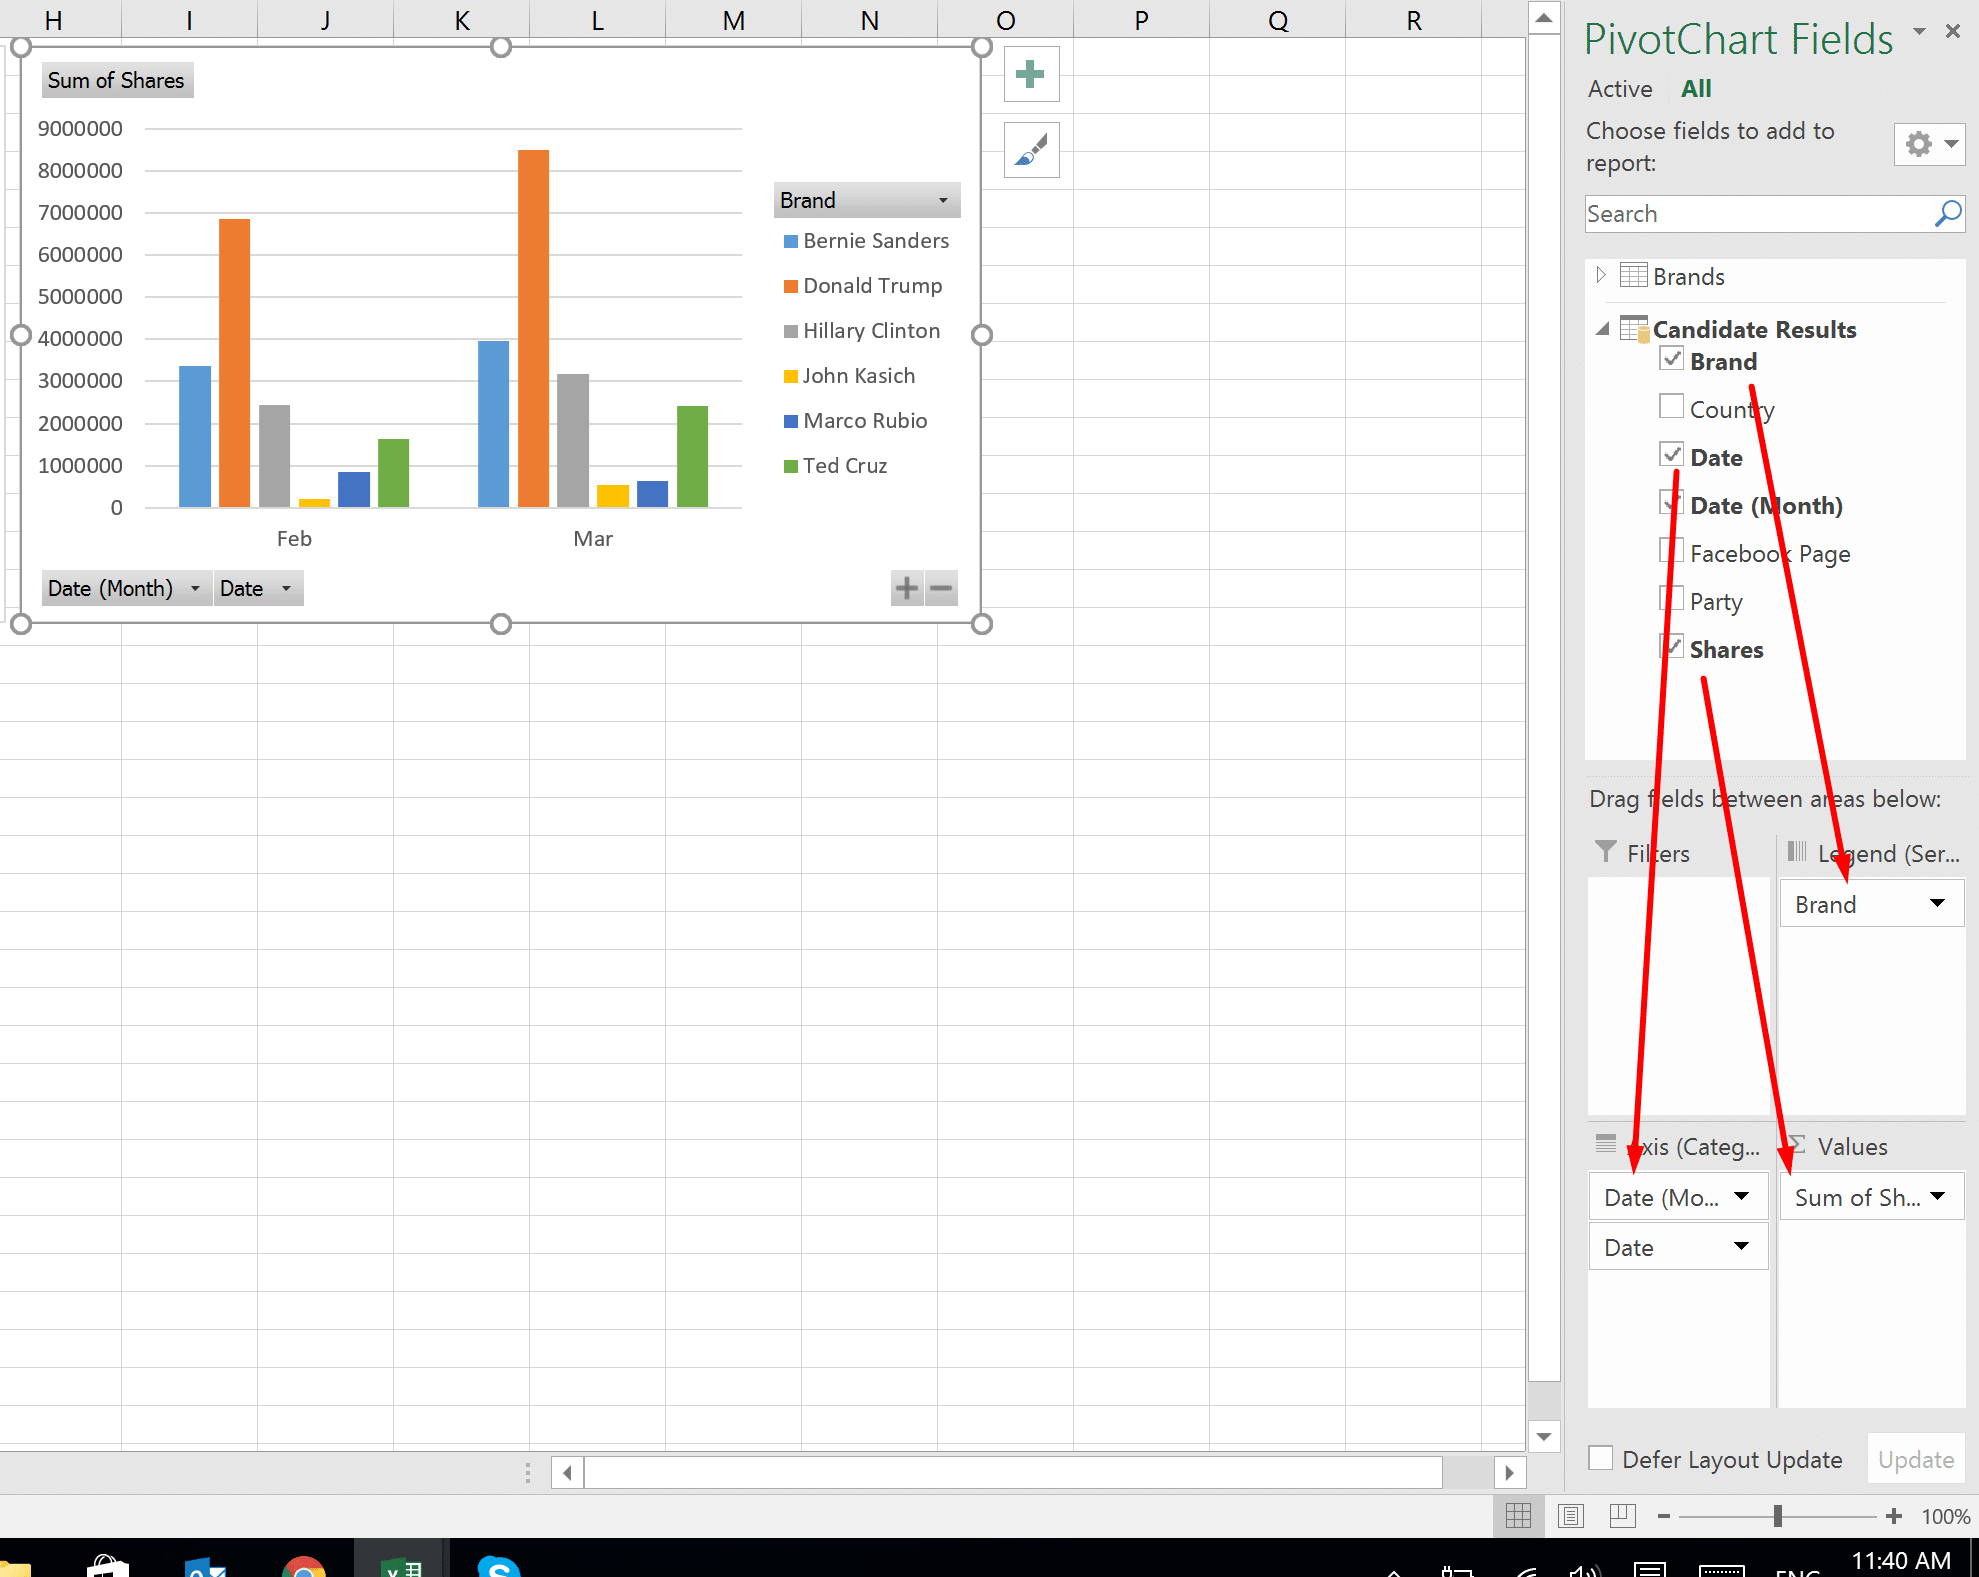Click the horizontal scroll left arrow
The width and height of the screenshot is (1979, 1577).
pyautogui.click(x=567, y=1472)
